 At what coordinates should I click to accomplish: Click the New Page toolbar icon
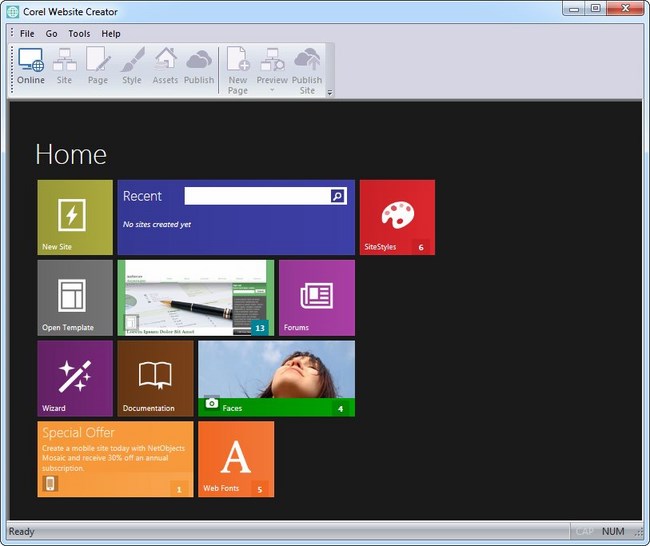tap(238, 71)
